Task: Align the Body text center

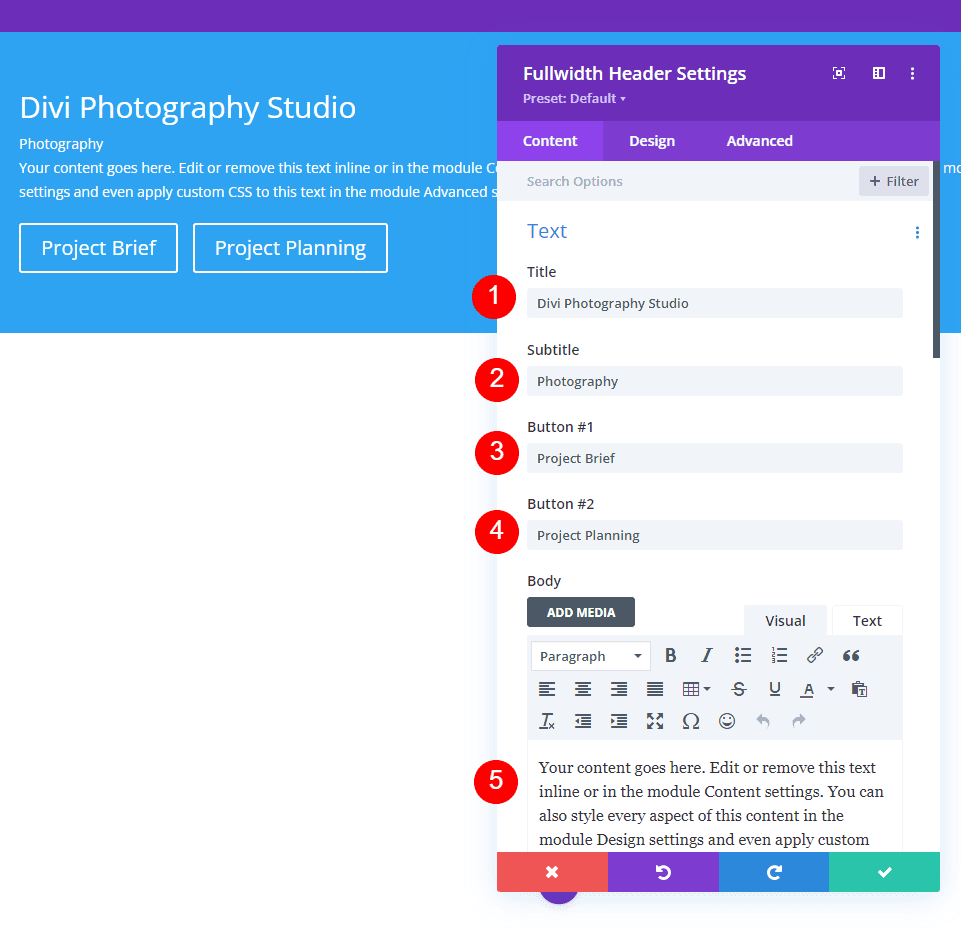Action: point(583,689)
